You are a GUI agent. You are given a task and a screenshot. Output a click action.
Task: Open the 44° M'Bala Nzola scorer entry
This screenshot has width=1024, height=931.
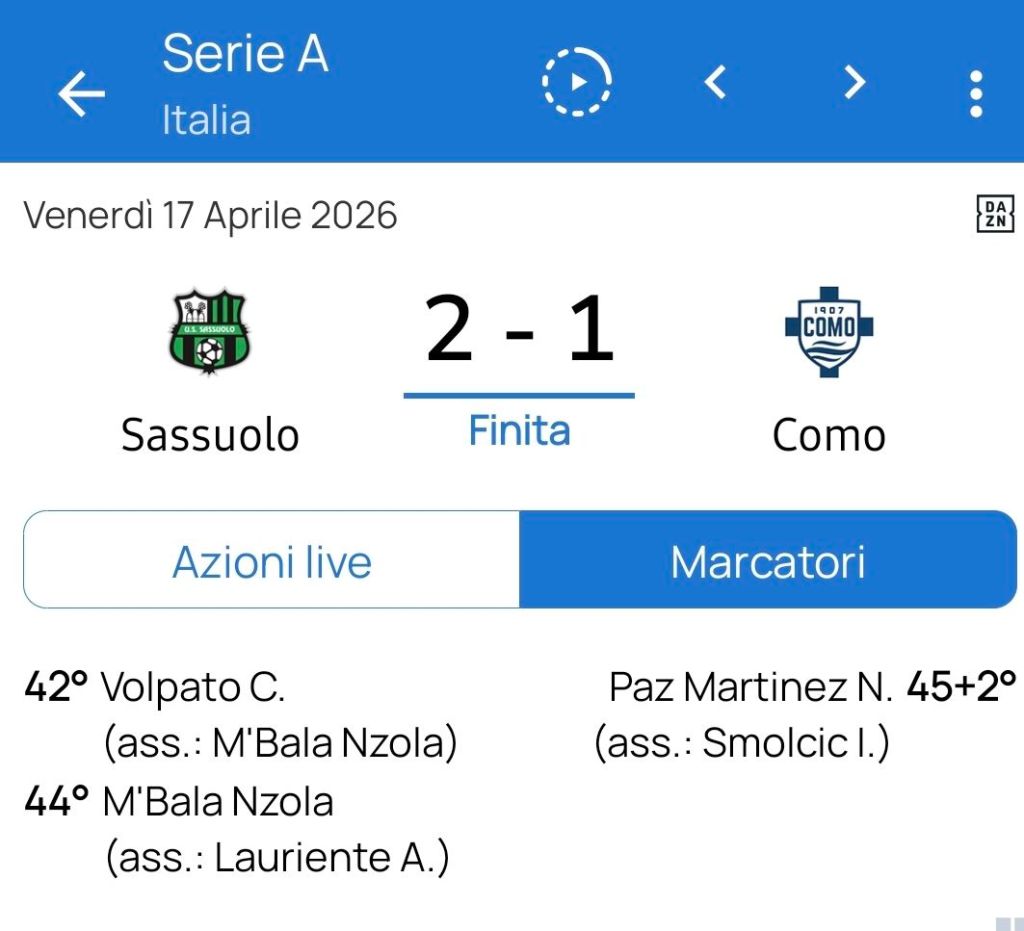coord(218,801)
